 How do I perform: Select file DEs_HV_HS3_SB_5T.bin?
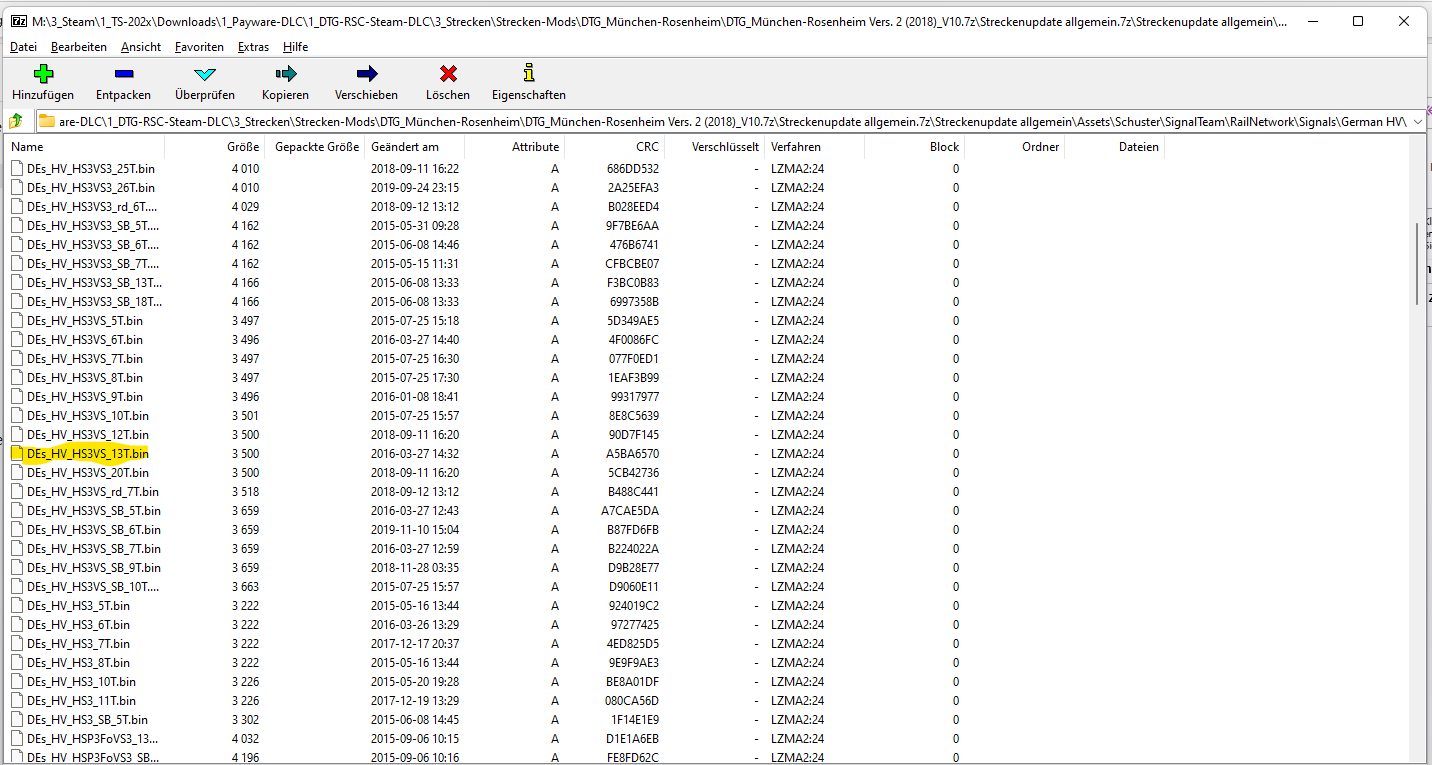coord(87,720)
